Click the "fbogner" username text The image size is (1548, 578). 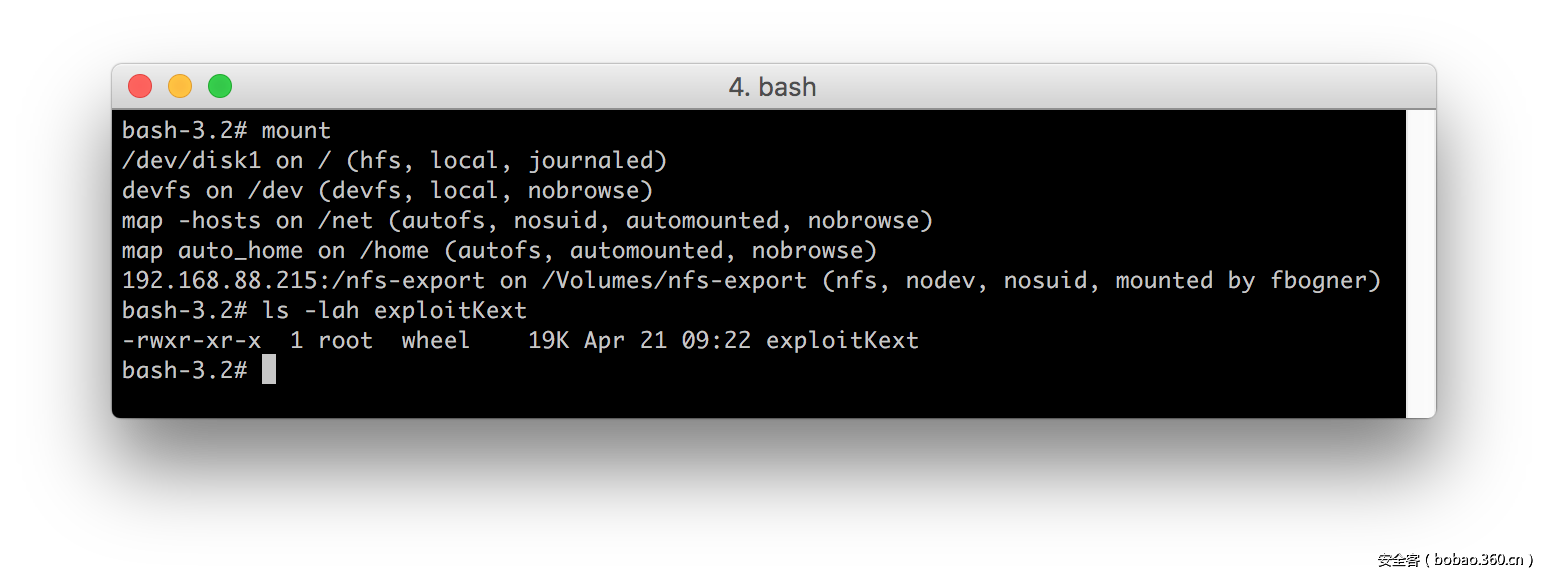click(x=1325, y=281)
